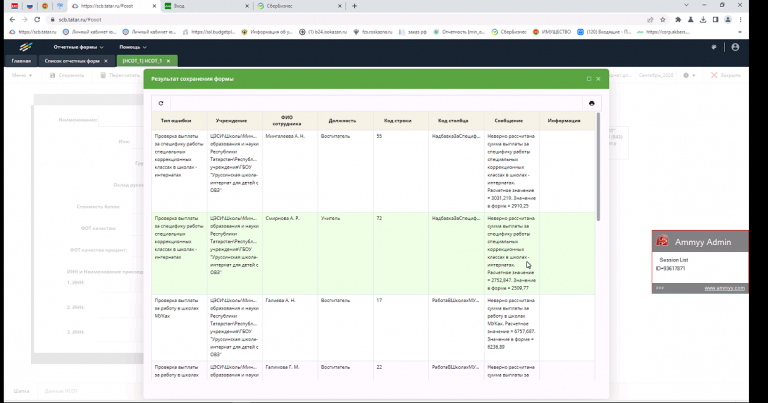Open the СберБизнес bookmark

point(509,32)
